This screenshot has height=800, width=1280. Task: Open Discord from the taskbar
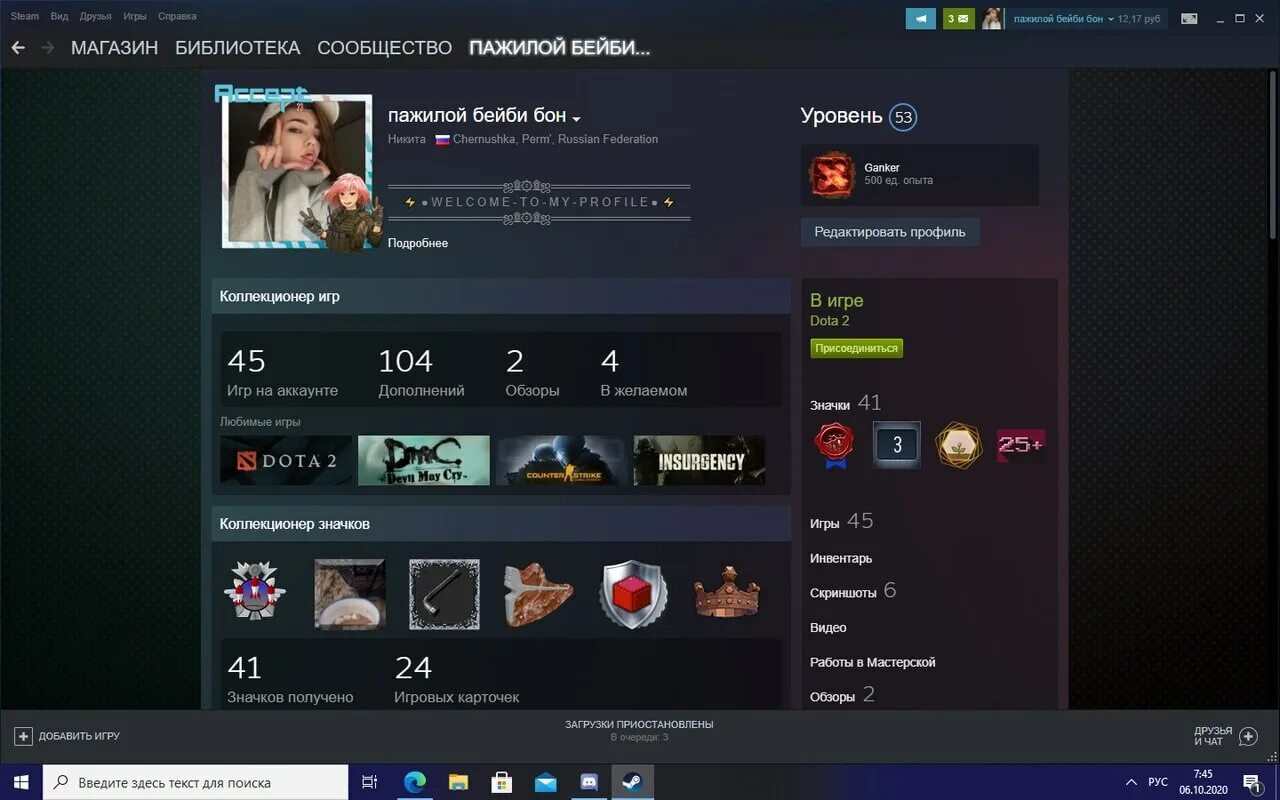[589, 782]
